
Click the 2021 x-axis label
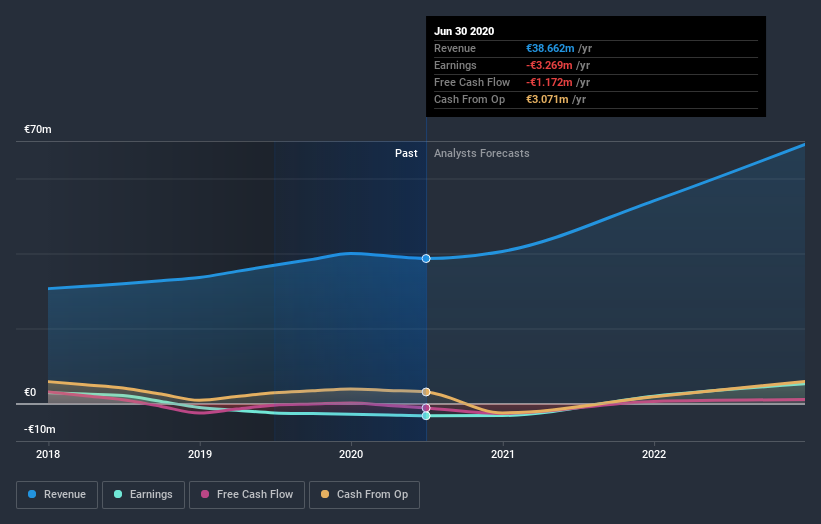503,454
